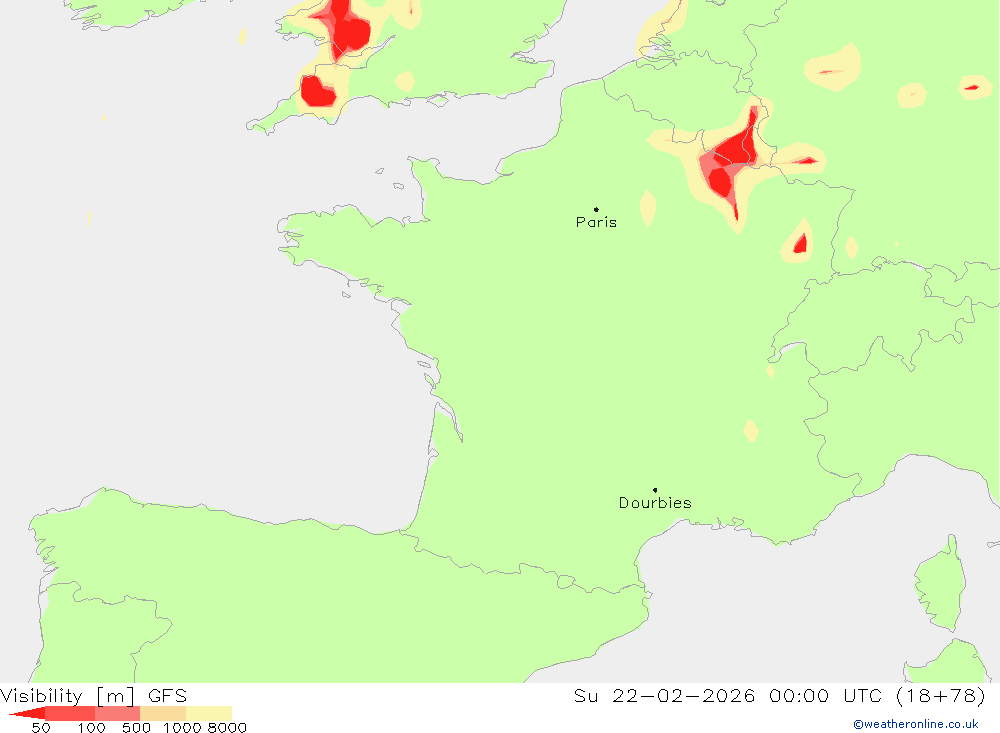The image size is (1000, 733).
Task: Click the legend value 500
Action: coord(136,728)
